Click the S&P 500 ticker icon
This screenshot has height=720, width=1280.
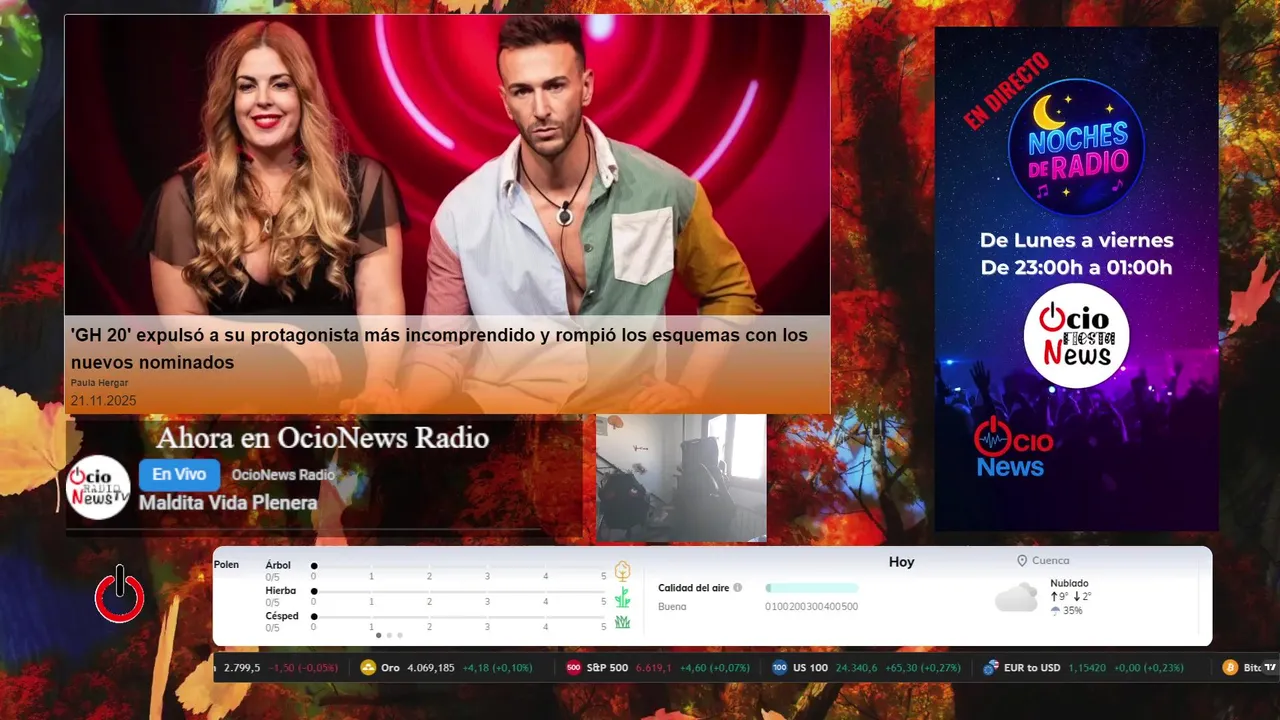573,667
